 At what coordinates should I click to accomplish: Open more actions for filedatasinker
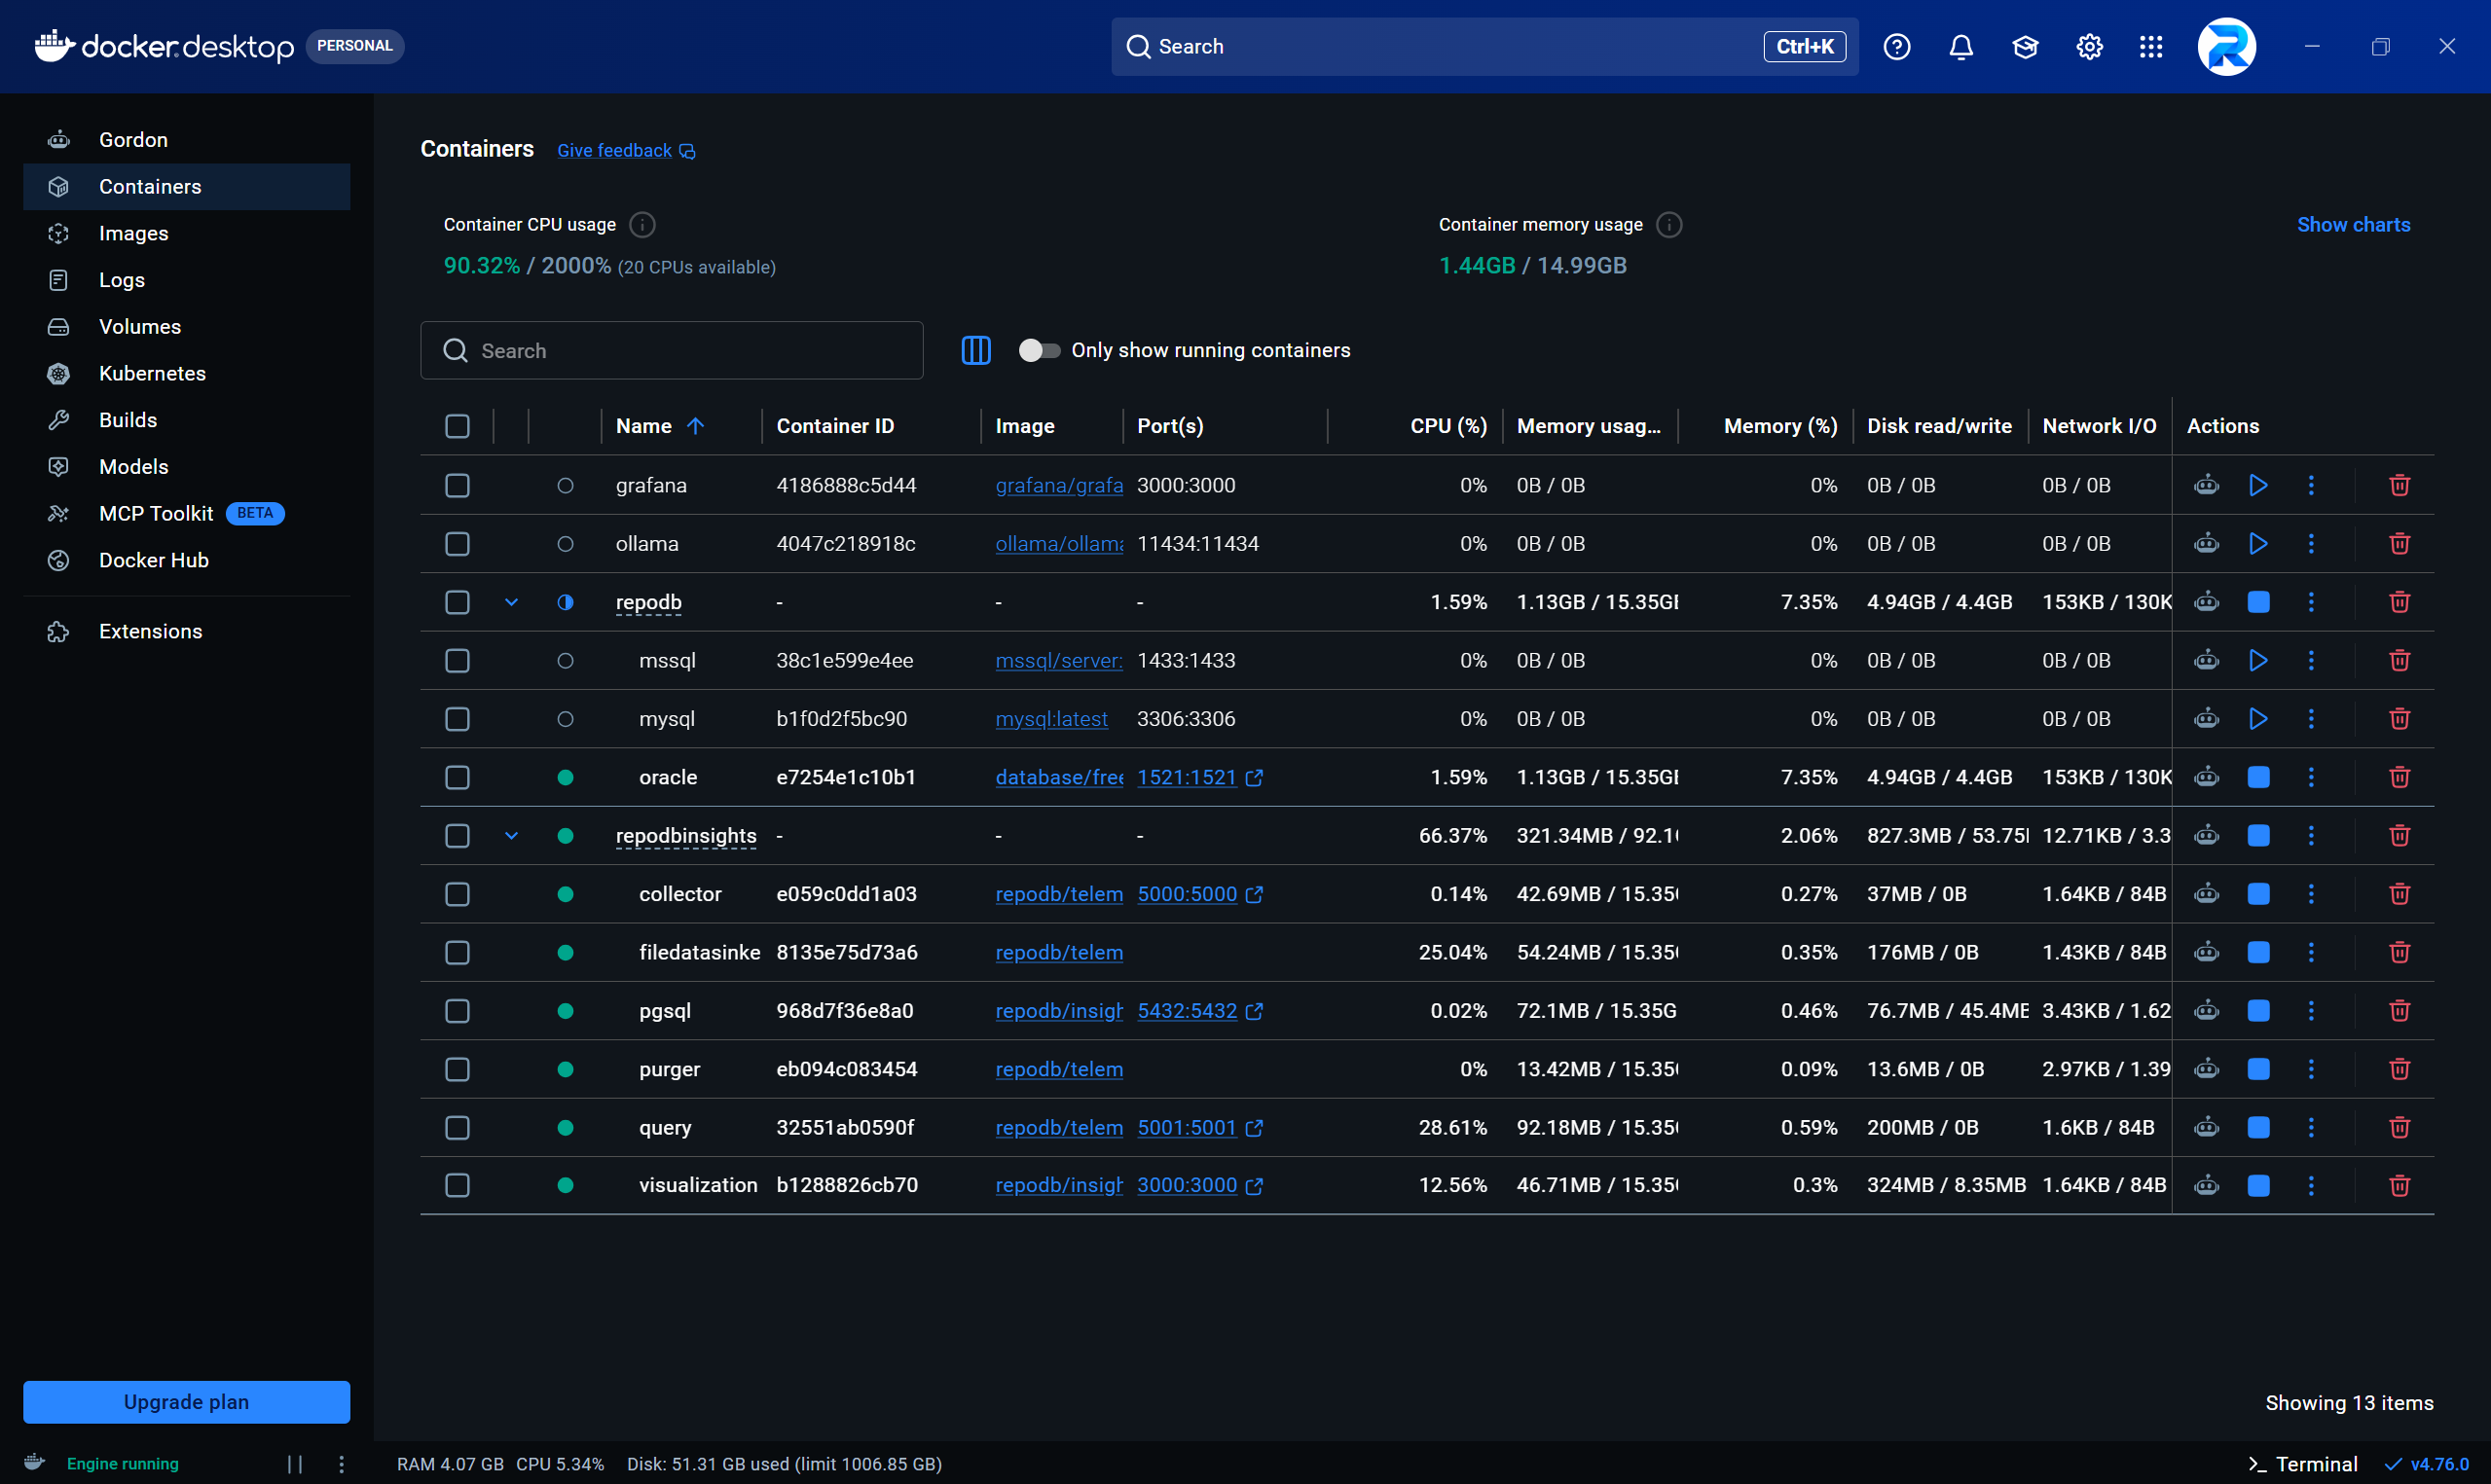(2310, 952)
